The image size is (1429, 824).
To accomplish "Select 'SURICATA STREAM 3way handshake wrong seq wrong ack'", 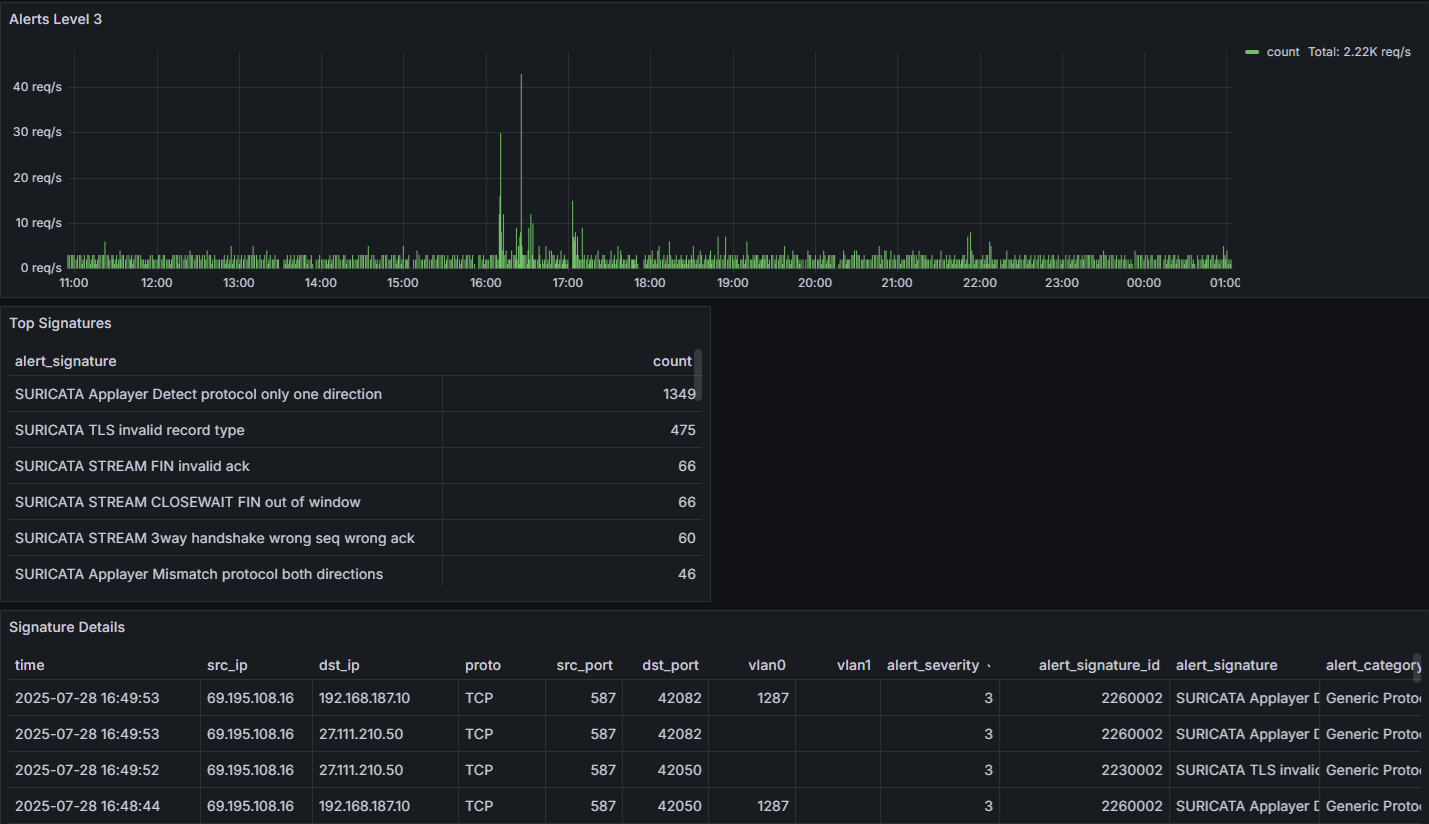I will pos(355,538).
